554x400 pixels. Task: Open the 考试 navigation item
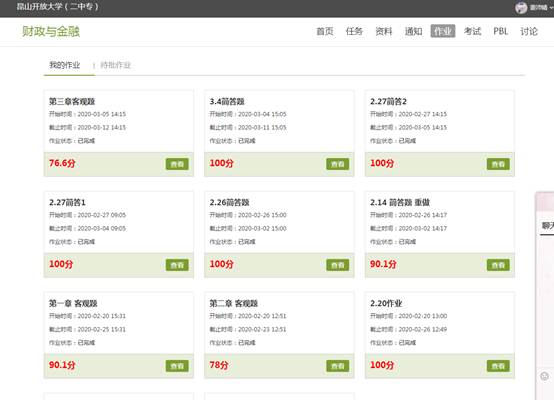click(x=472, y=31)
